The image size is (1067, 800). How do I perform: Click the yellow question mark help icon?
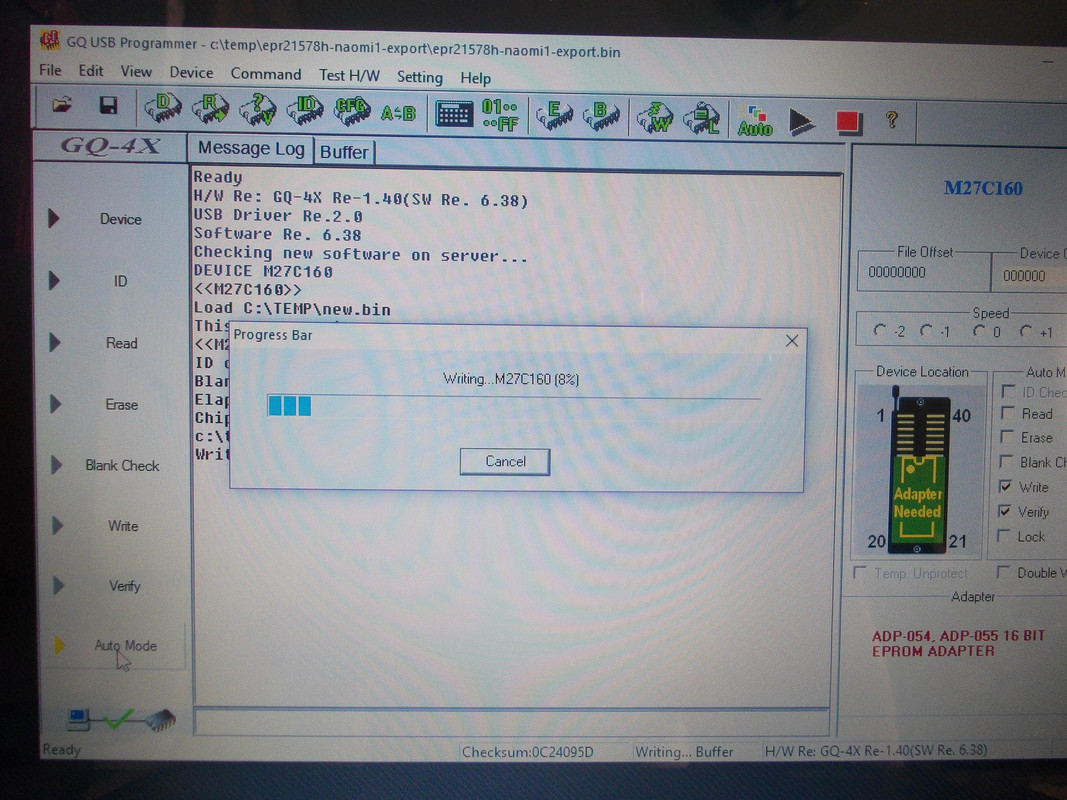pos(891,120)
